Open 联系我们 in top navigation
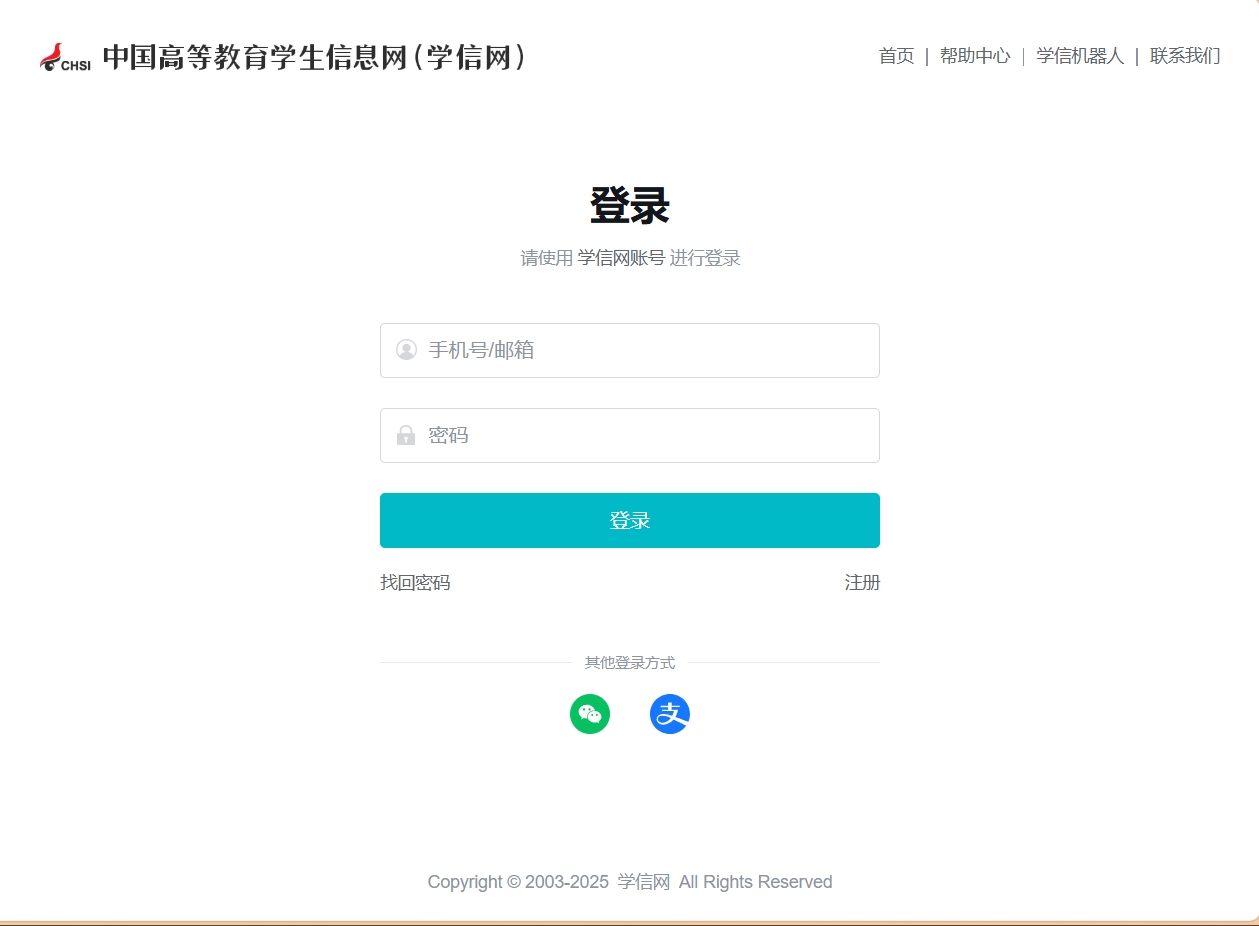Viewport: 1259px width, 926px height. (x=1185, y=56)
